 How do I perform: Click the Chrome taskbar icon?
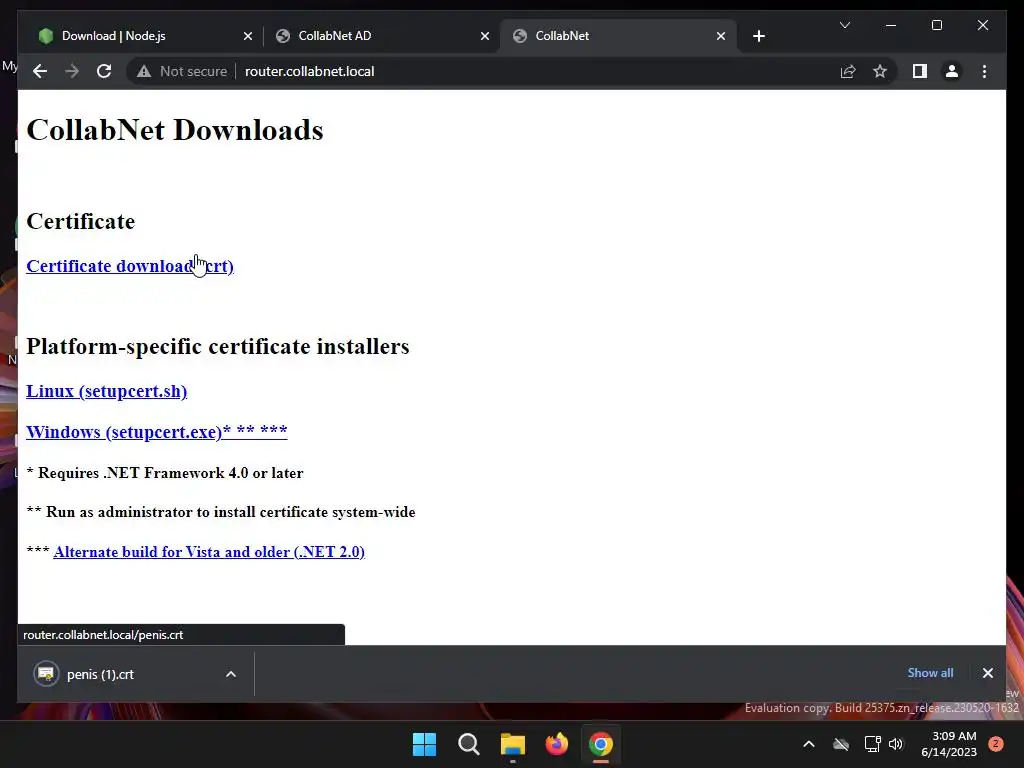coord(601,744)
